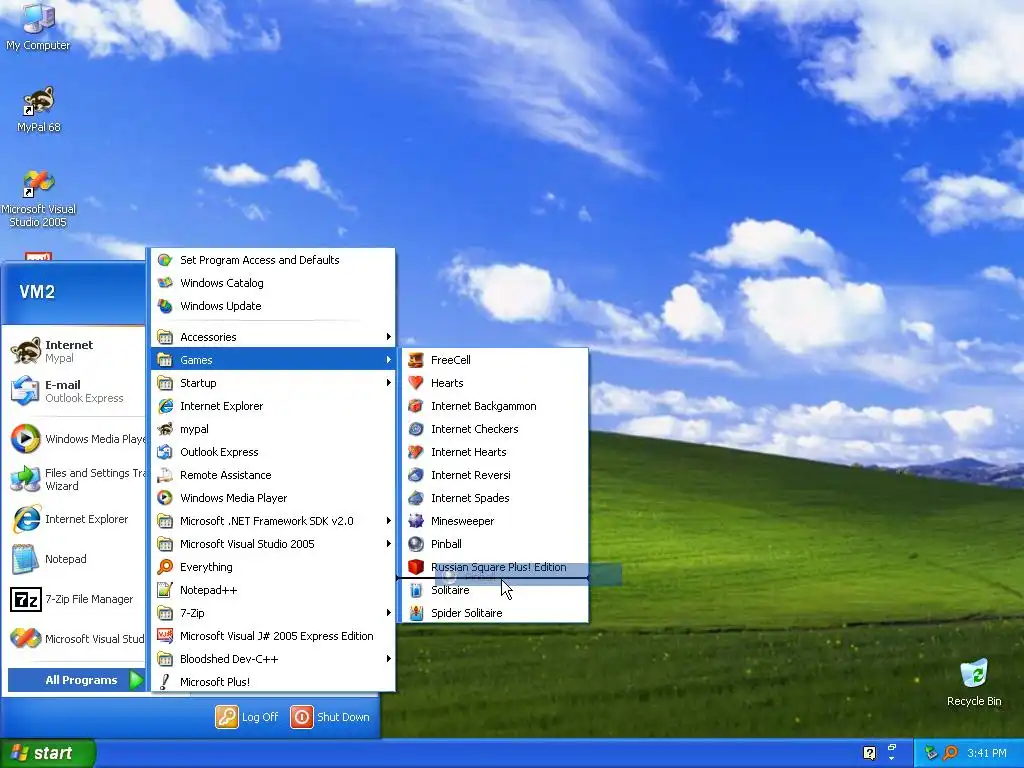
Task: Open Microsoft Plus! menu entry
Action: (273, 682)
